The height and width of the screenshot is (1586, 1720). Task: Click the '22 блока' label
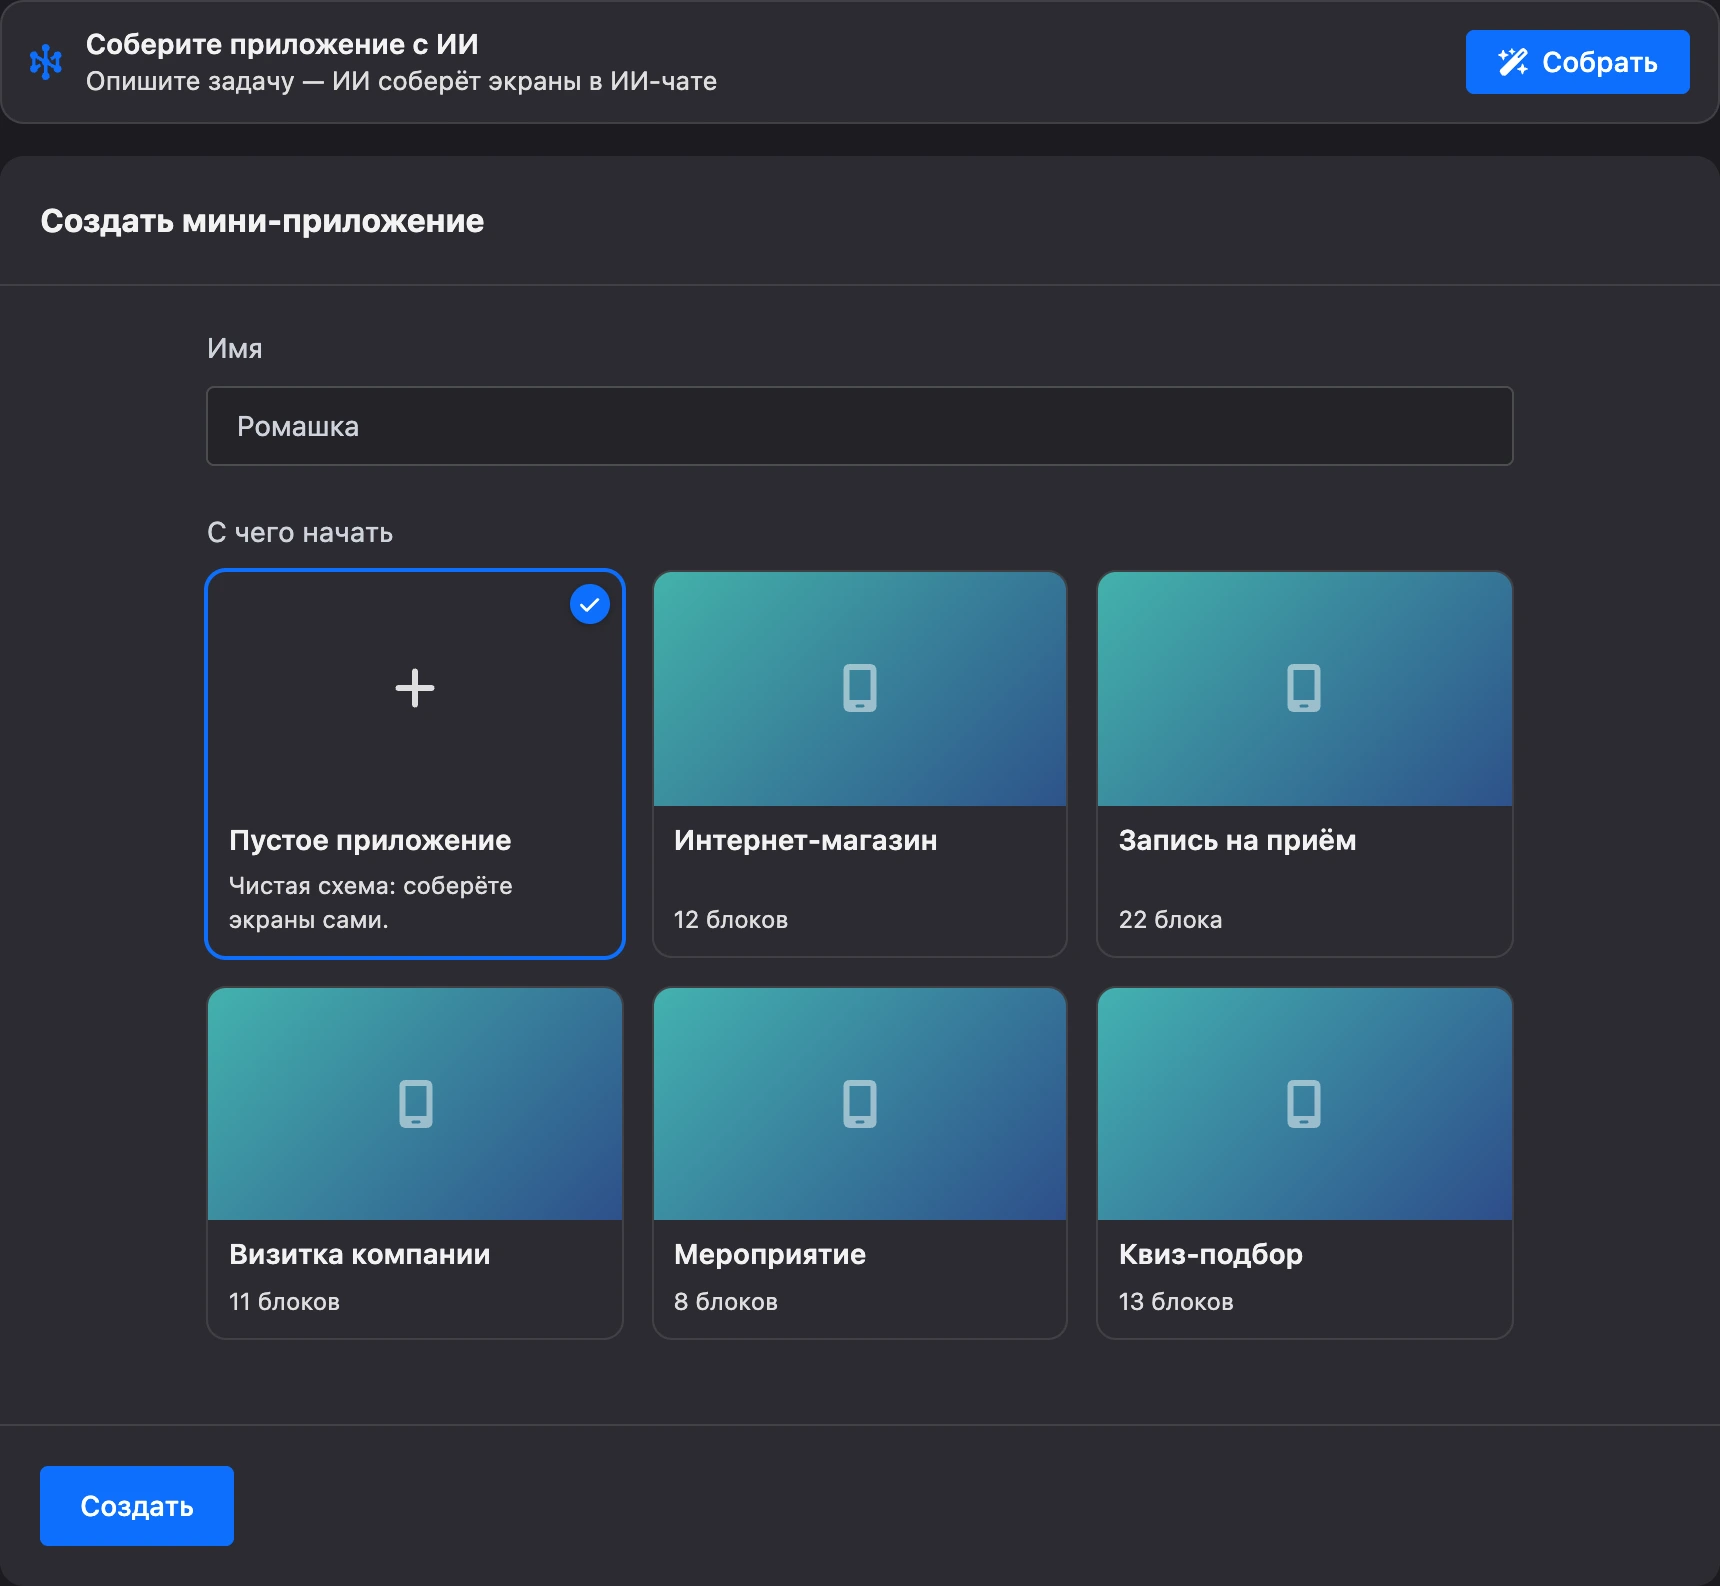point(1171,919)
